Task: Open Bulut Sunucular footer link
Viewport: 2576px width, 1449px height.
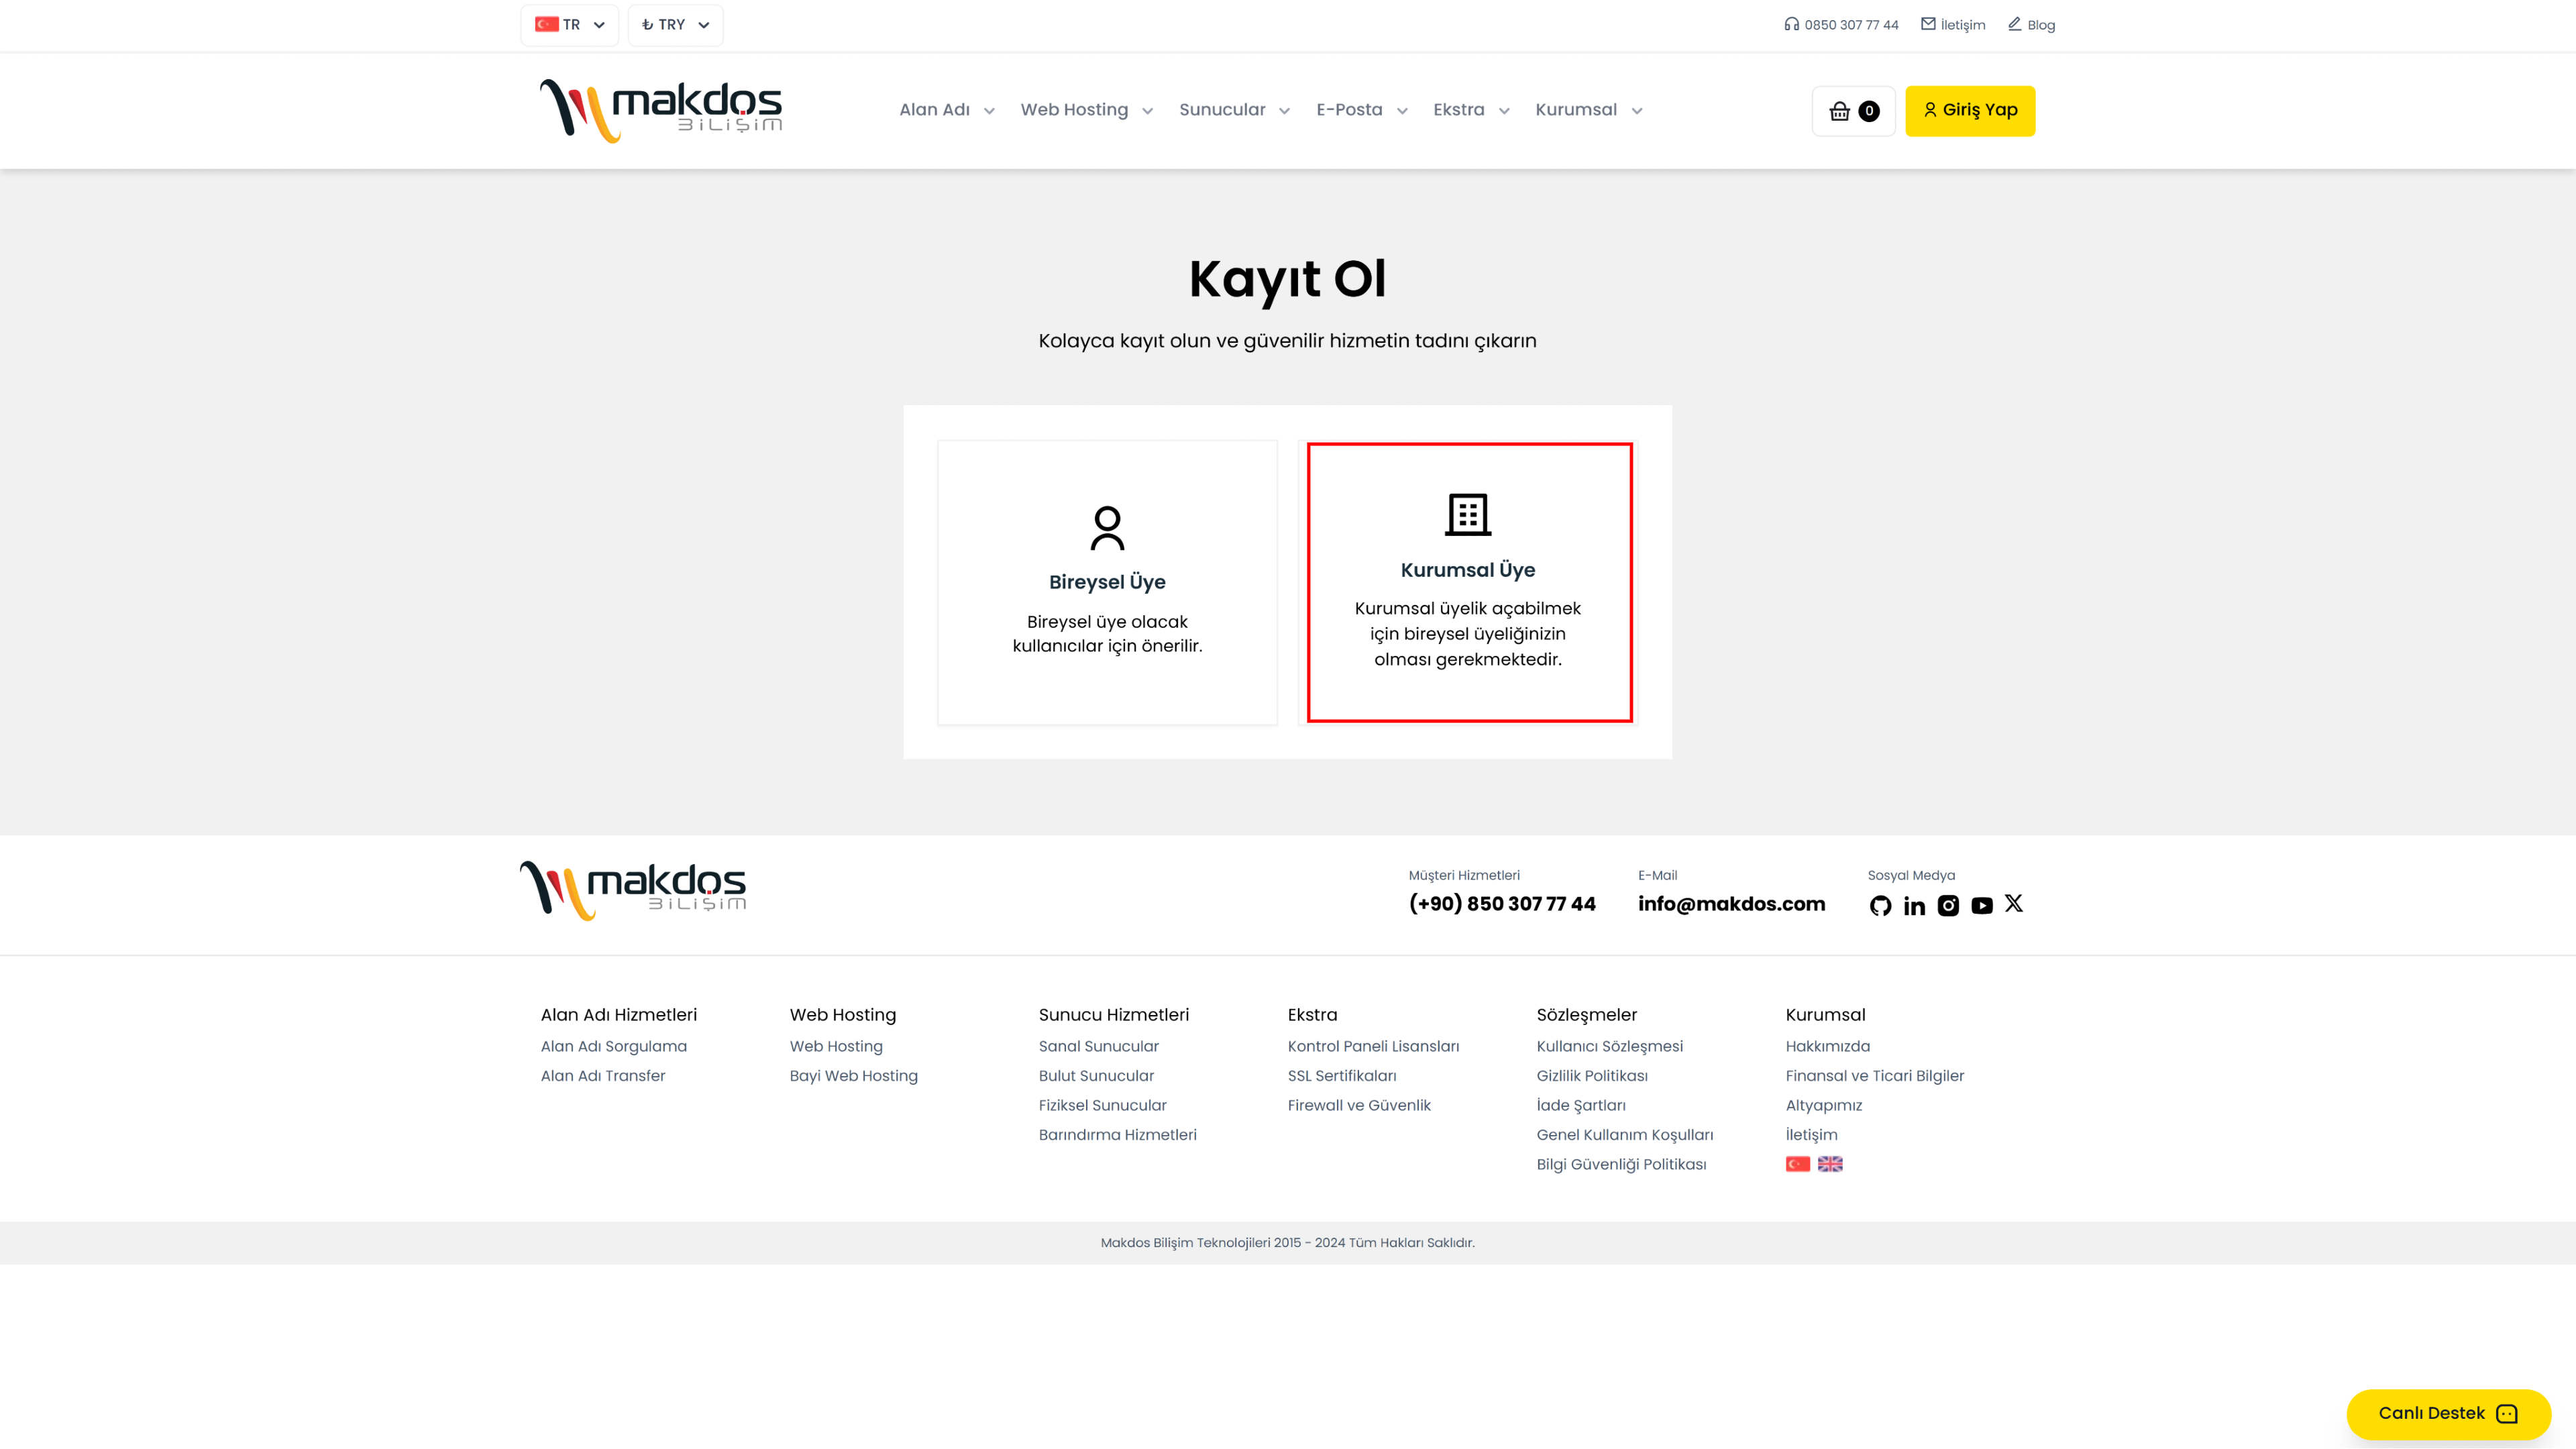Action: 1096,1076
